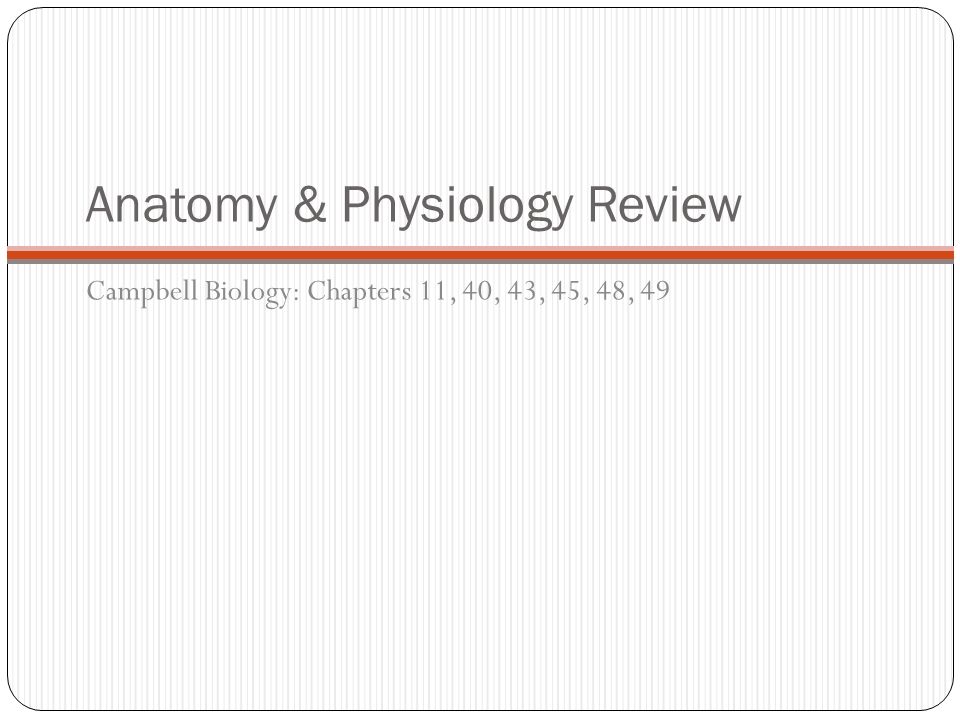Select the word "Biology:" in the subtitle
Image resolution: width=960 pixels, height=720 pixels.
pos(252,292)
